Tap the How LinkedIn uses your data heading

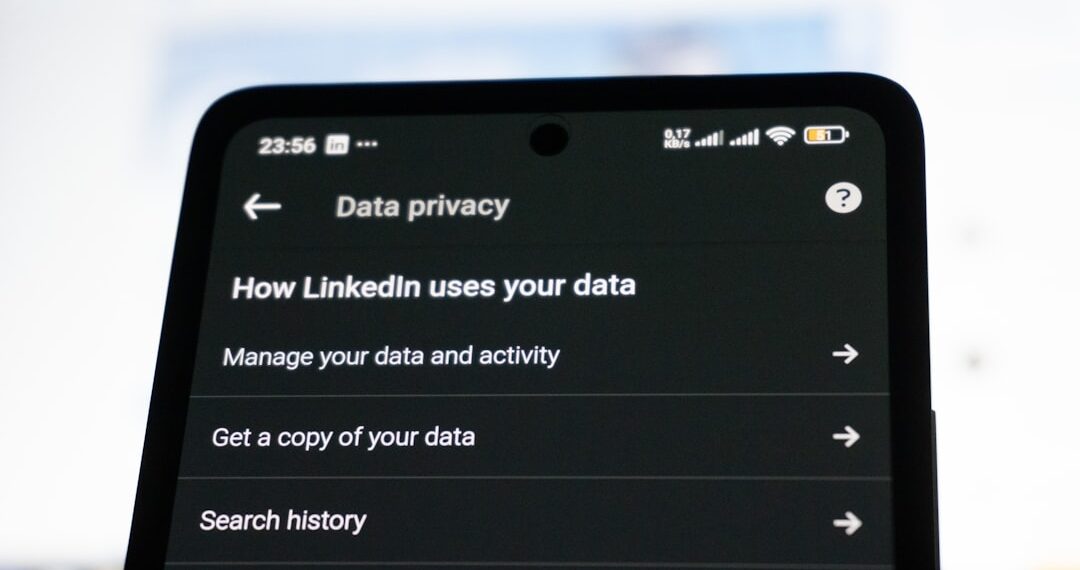click(x=433, y=286)
